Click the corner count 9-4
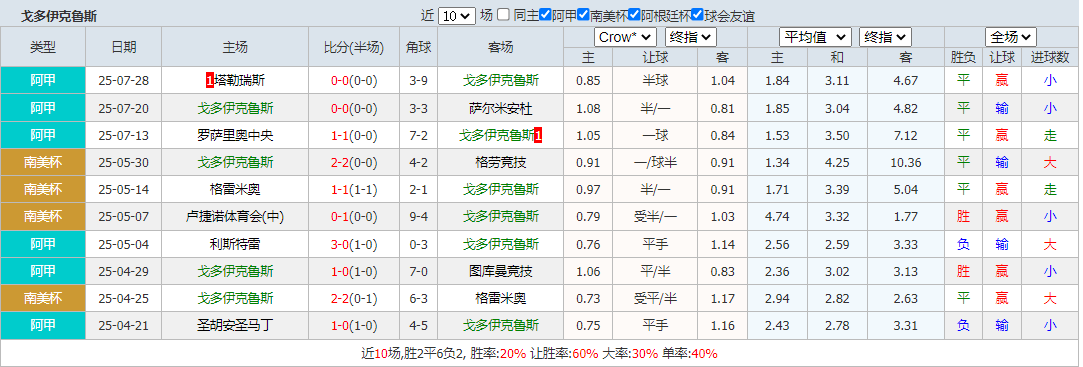1083x367 pixels. [x=419, y=216]
